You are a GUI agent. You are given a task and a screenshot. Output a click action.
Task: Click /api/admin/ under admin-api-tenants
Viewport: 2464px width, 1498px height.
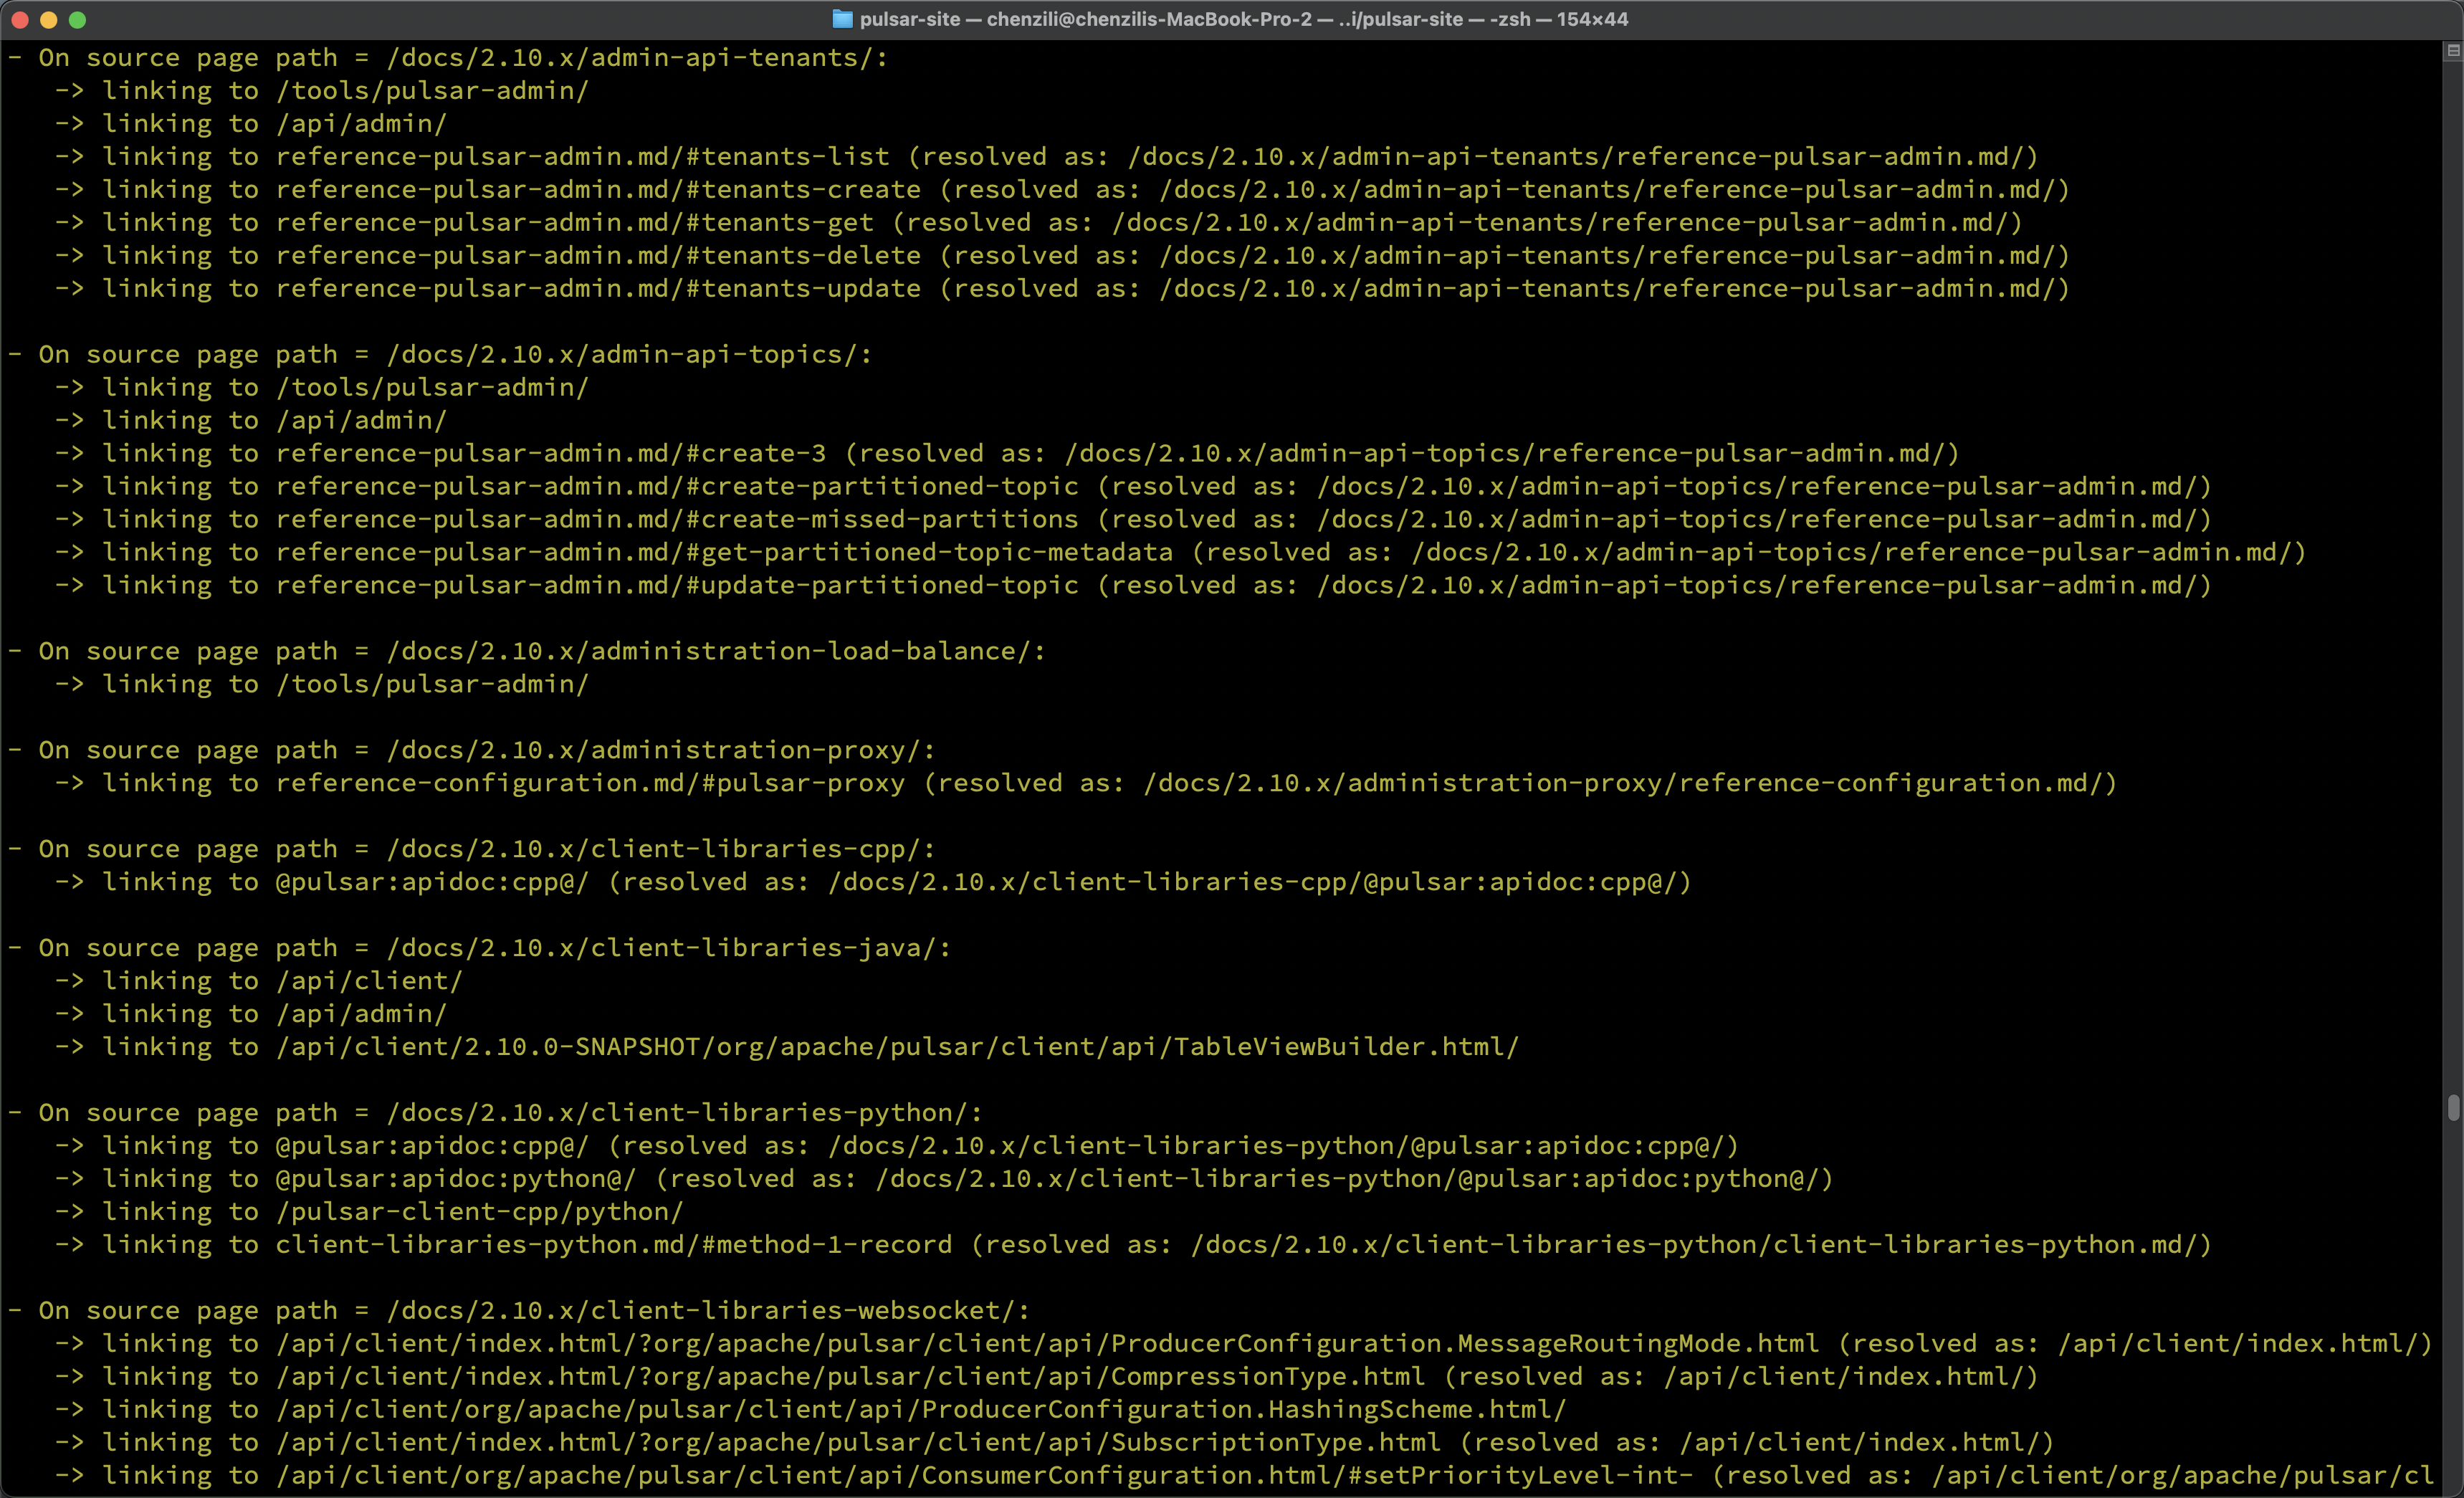pyautogui.click(x=251, y=124)
